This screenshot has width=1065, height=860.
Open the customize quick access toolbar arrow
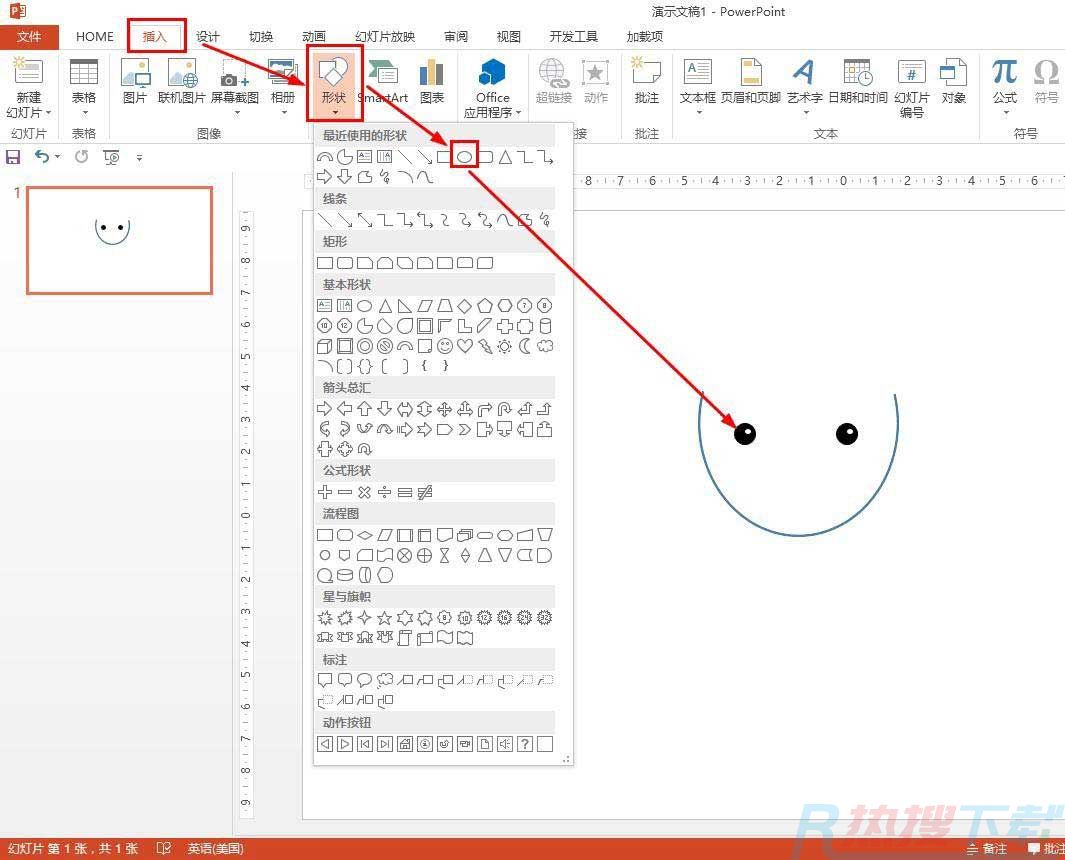point(139,157)
